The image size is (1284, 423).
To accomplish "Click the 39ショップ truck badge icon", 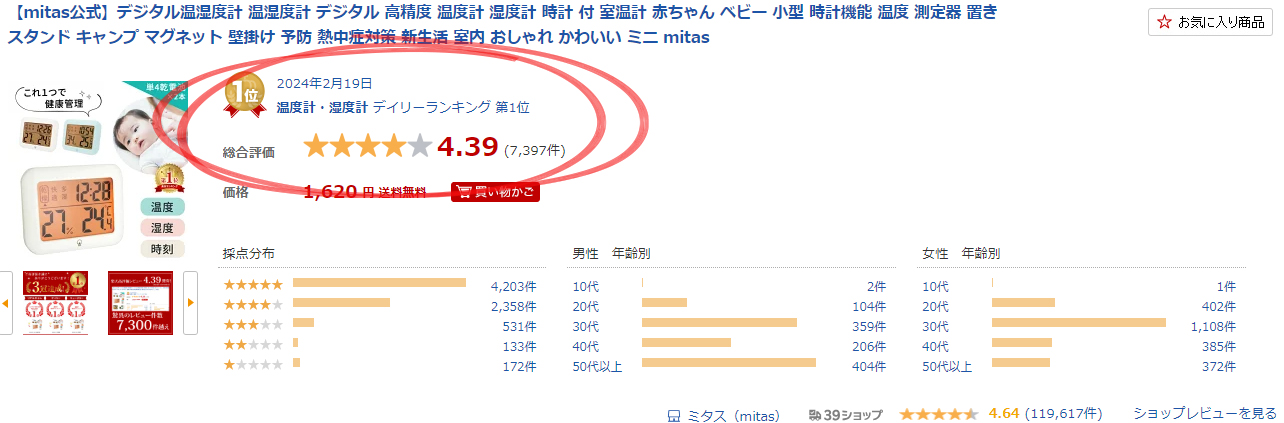I will 816,414.
